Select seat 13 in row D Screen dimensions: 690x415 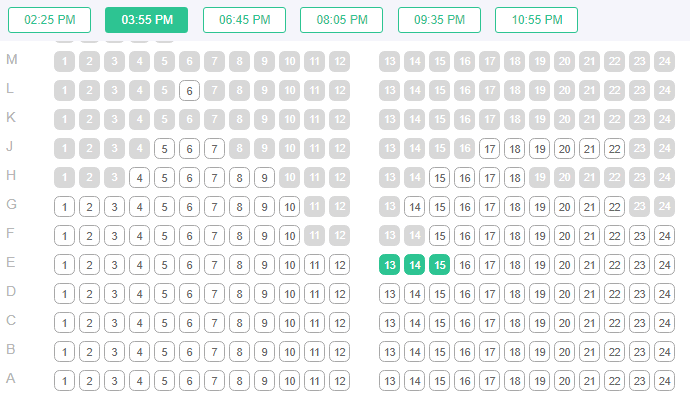(390, 294)
